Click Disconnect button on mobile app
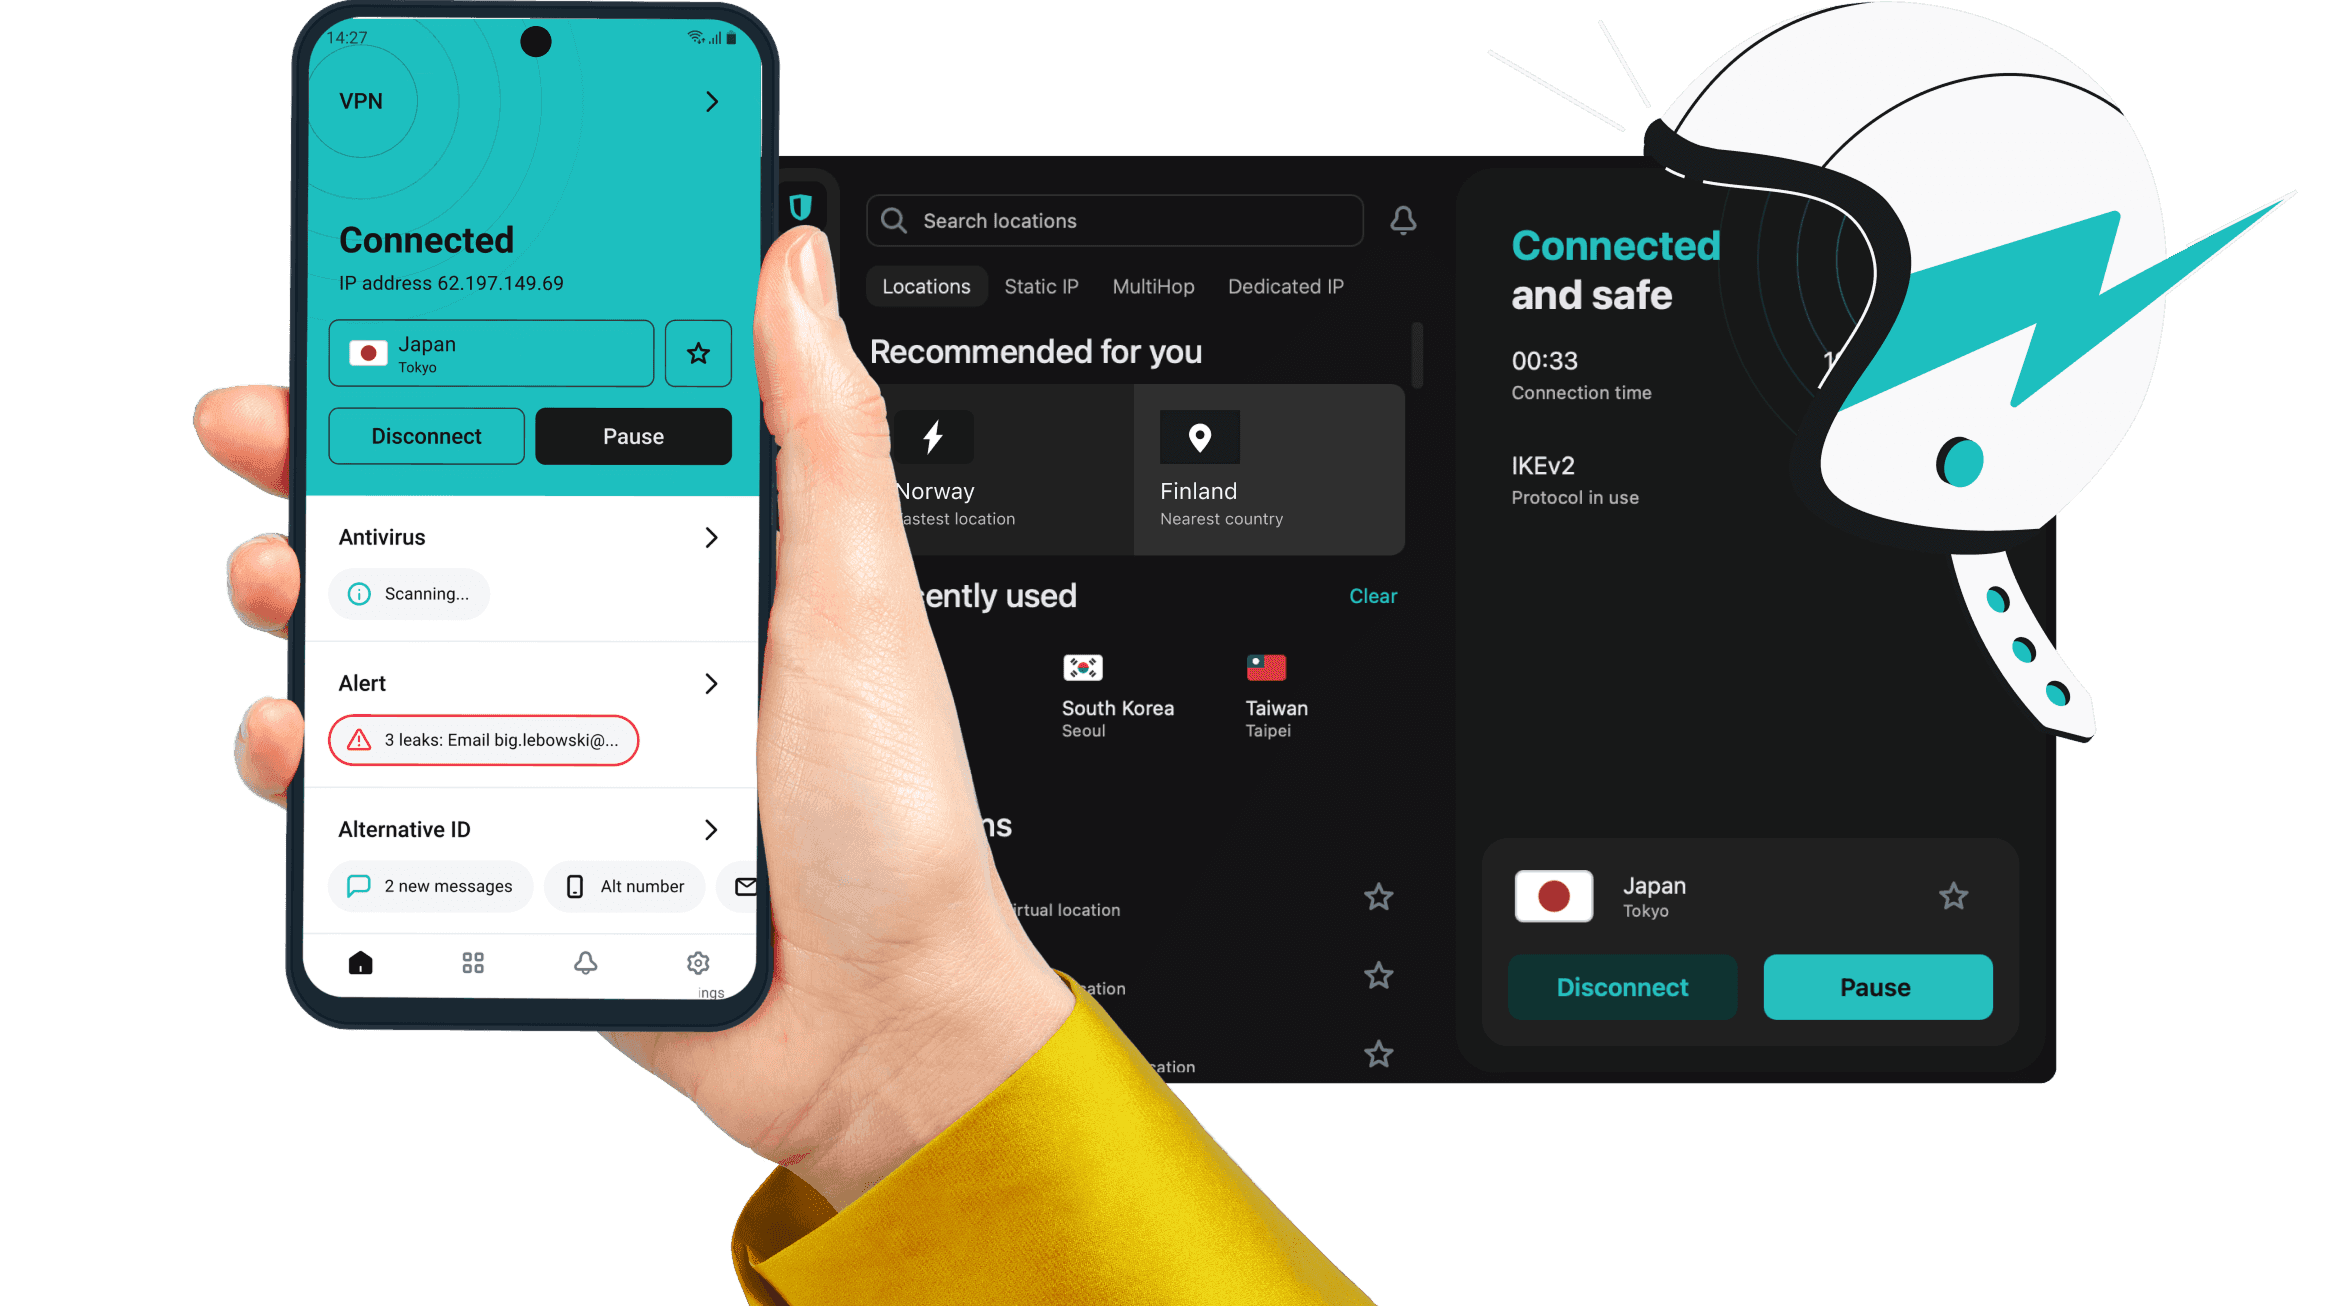Image resolution: width=2336 pixels, height=1306 pixels. pos(425,435)
